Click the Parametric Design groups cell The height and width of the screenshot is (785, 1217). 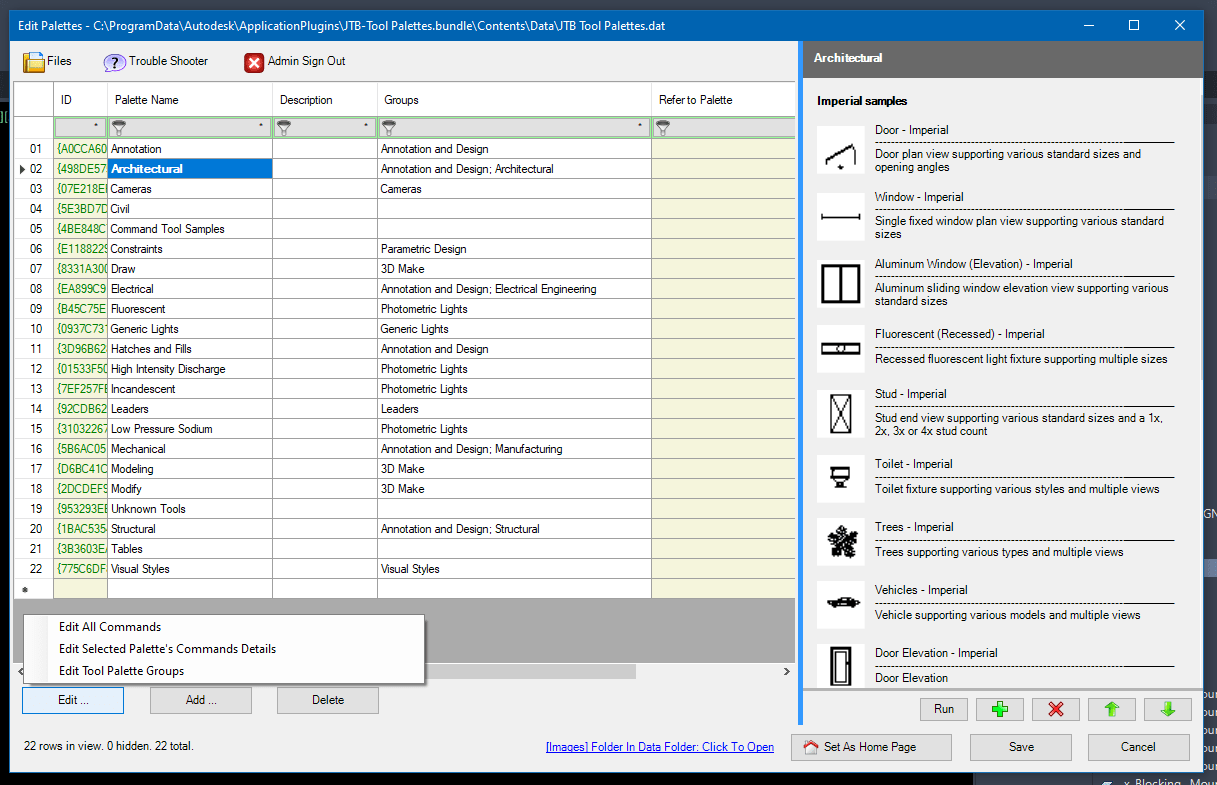pos(514,249)
